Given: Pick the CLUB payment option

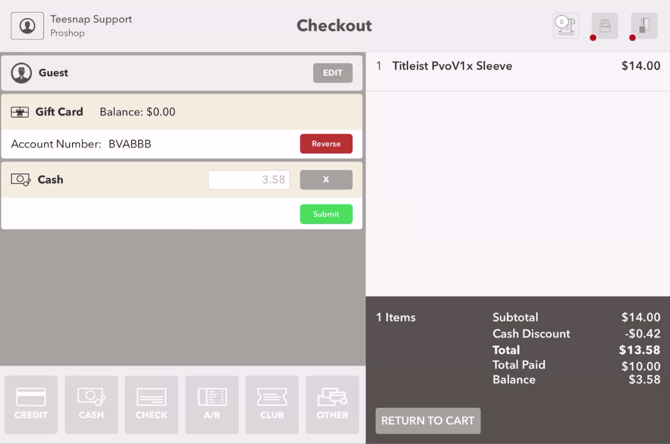Looking at the screenshot, I should tap(272, 404).
